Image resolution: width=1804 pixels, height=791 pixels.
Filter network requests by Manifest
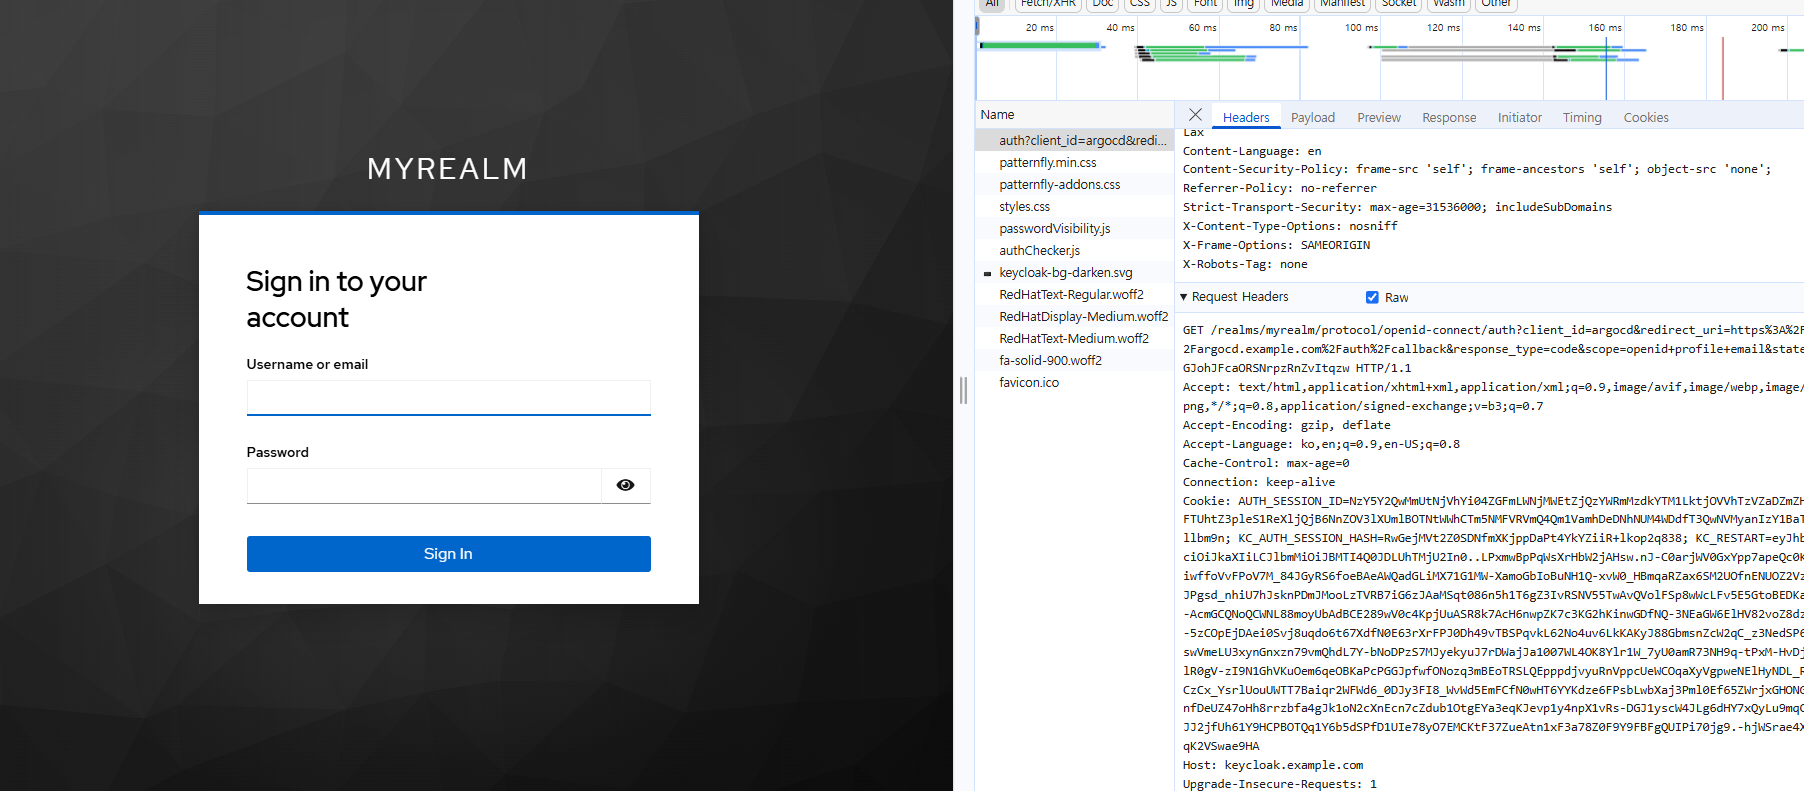1342,4
